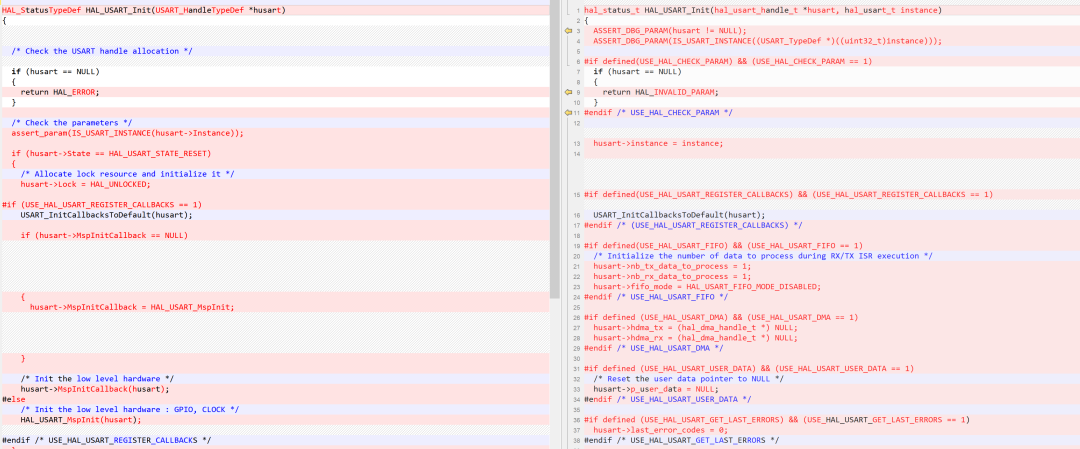
Task: Click '#if defined (USE_HAL_USART_DMA)' line
Action: click(x=721, y=317)
